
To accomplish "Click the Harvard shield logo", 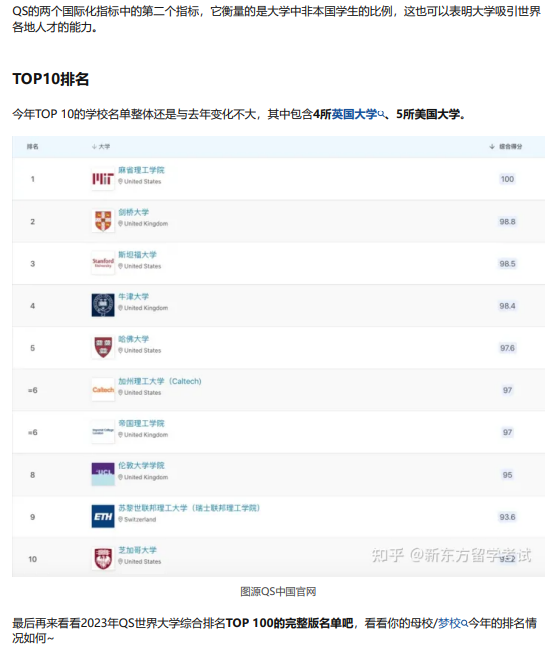I will pyautogui.click(x=103, y=347).
